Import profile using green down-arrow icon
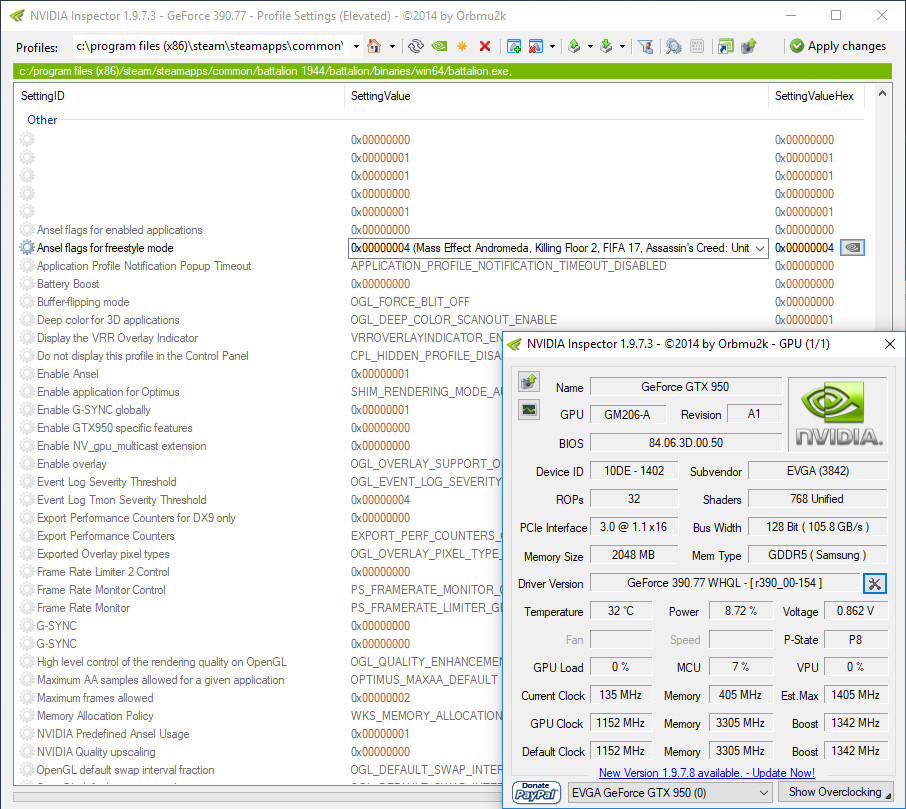 [x=606, y=46]
